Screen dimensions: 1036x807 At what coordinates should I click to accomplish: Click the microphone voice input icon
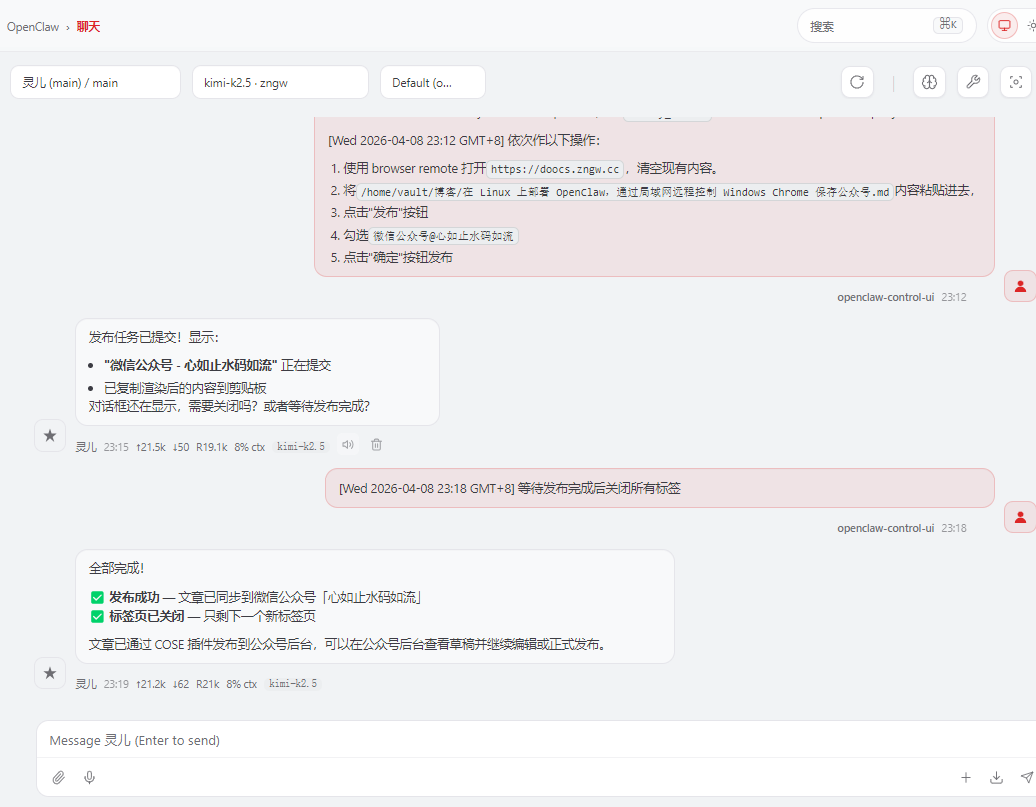(x=90, y=777)
